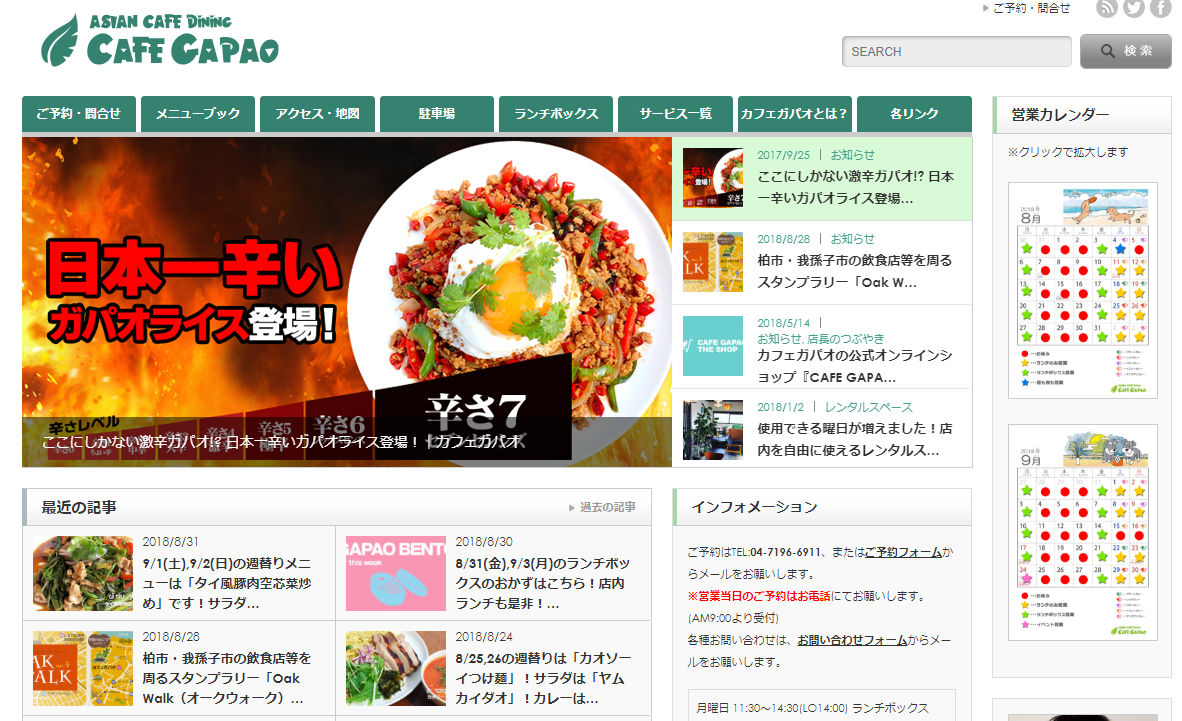Click the ご予約フォーム link
This screenshot has width=1182, height=721.
[903, 552]
